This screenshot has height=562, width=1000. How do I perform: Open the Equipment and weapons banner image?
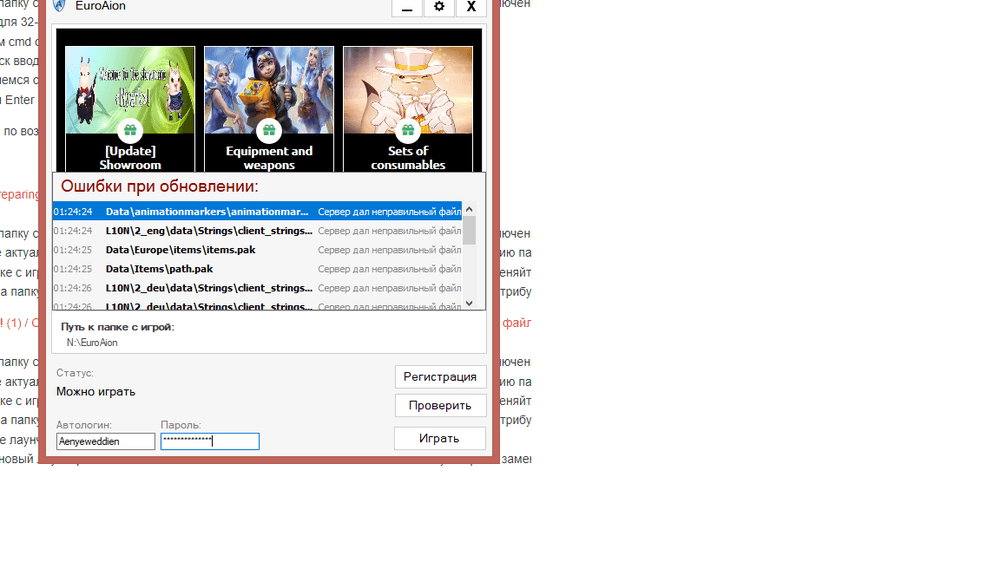(268, 88)
